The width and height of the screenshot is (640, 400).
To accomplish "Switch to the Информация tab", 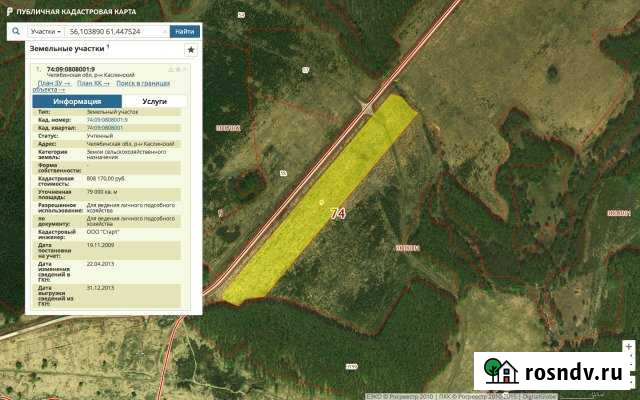I will click(x=77, y=101).
